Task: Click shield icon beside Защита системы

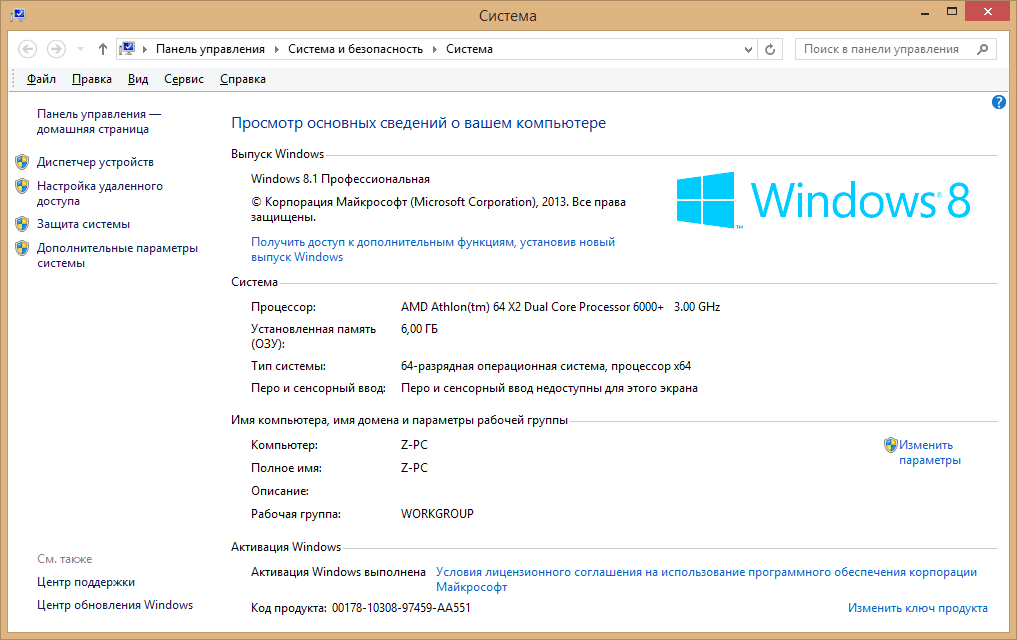Action: pos(22,224)
